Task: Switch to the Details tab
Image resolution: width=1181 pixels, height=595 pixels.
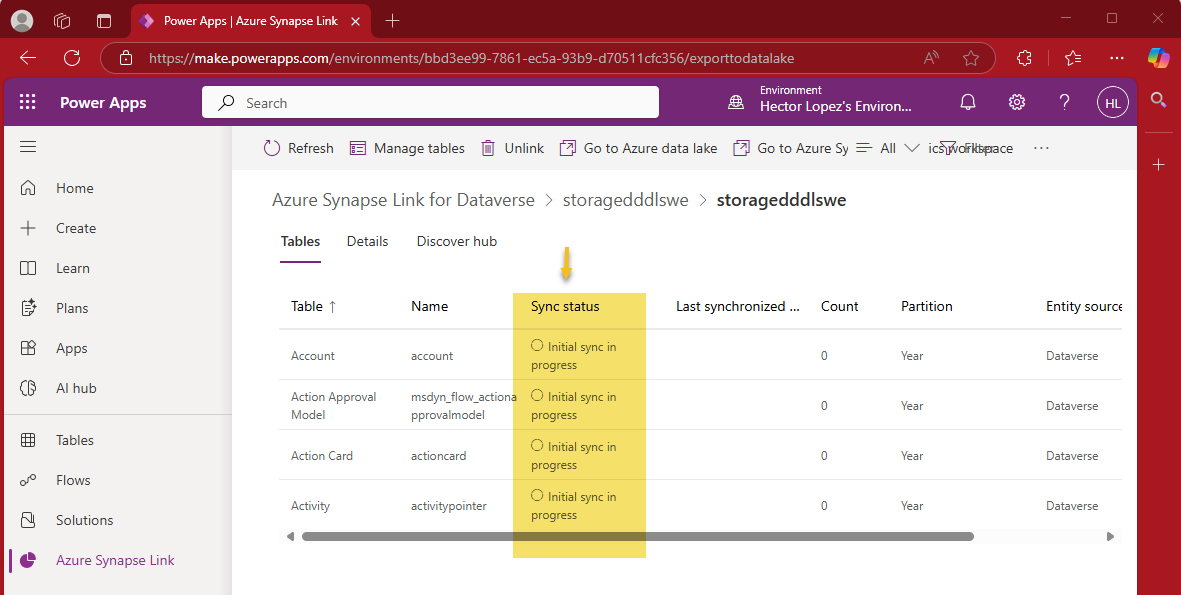Action: (368, 241)
